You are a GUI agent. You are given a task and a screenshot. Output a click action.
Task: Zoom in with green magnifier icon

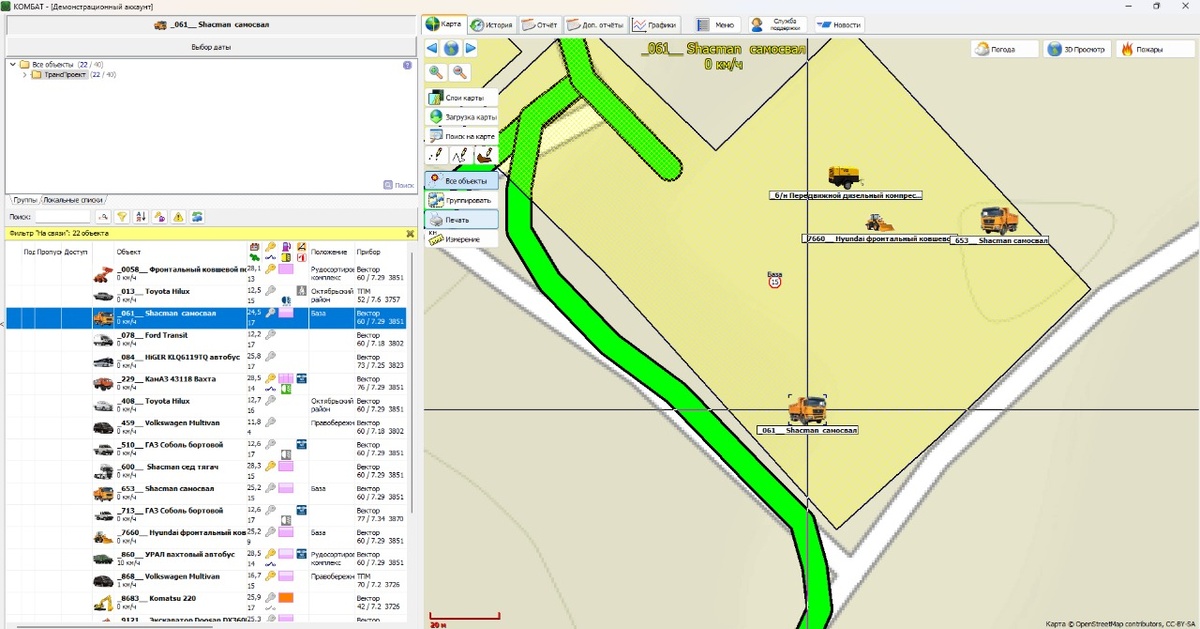click(x=436, y=72)
